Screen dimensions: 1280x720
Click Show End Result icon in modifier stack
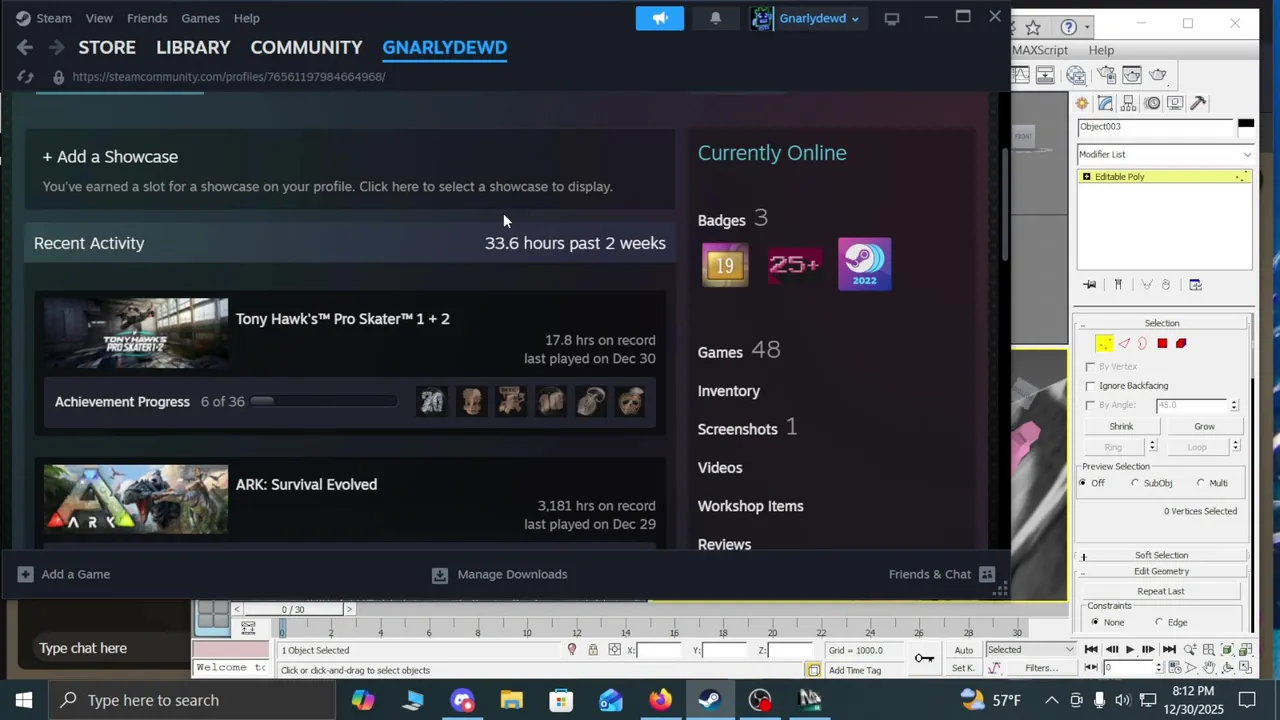[1118, 285]
